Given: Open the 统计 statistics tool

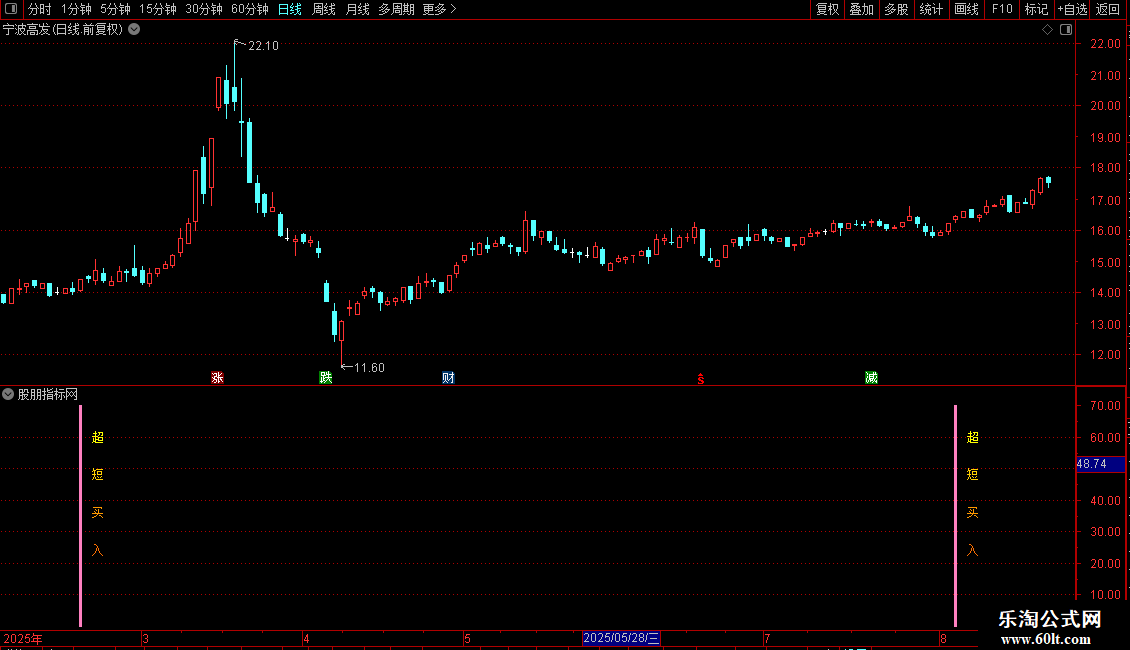Looking at the screenshot, I should (x=930, y=9).
